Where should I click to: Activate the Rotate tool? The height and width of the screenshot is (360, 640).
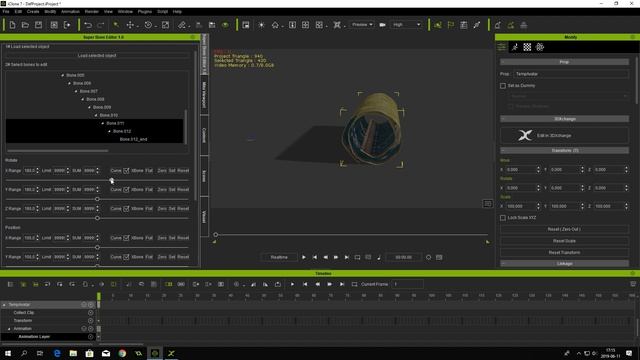[x=148, y=25]
